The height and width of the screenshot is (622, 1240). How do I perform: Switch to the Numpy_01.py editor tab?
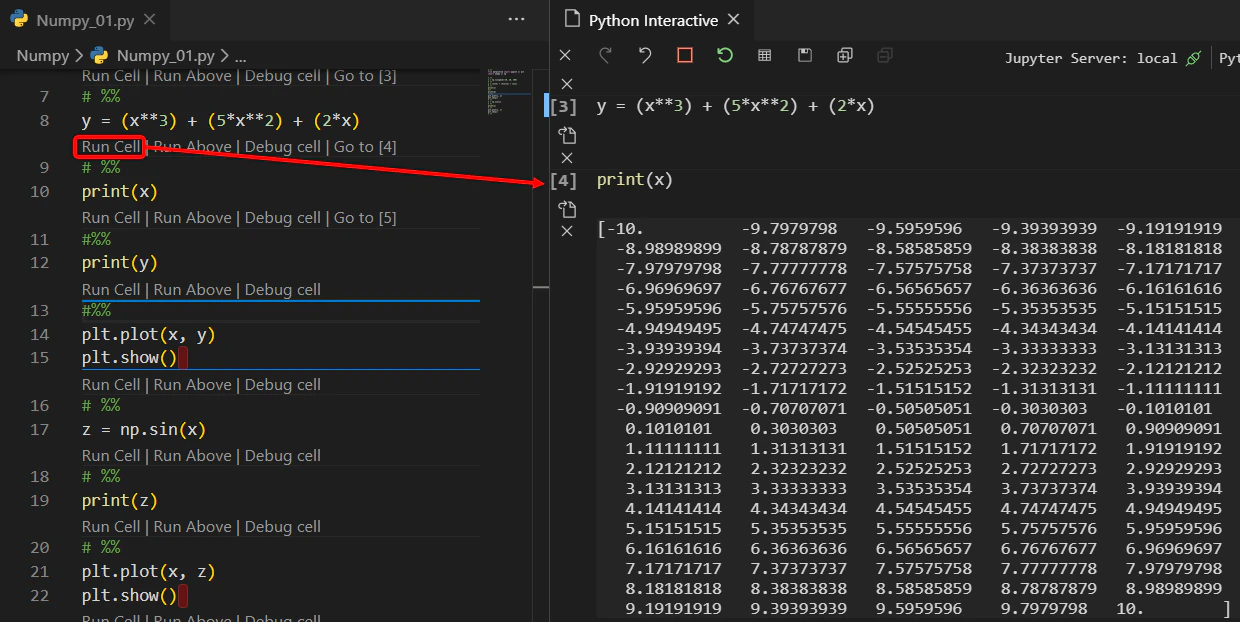84,20
